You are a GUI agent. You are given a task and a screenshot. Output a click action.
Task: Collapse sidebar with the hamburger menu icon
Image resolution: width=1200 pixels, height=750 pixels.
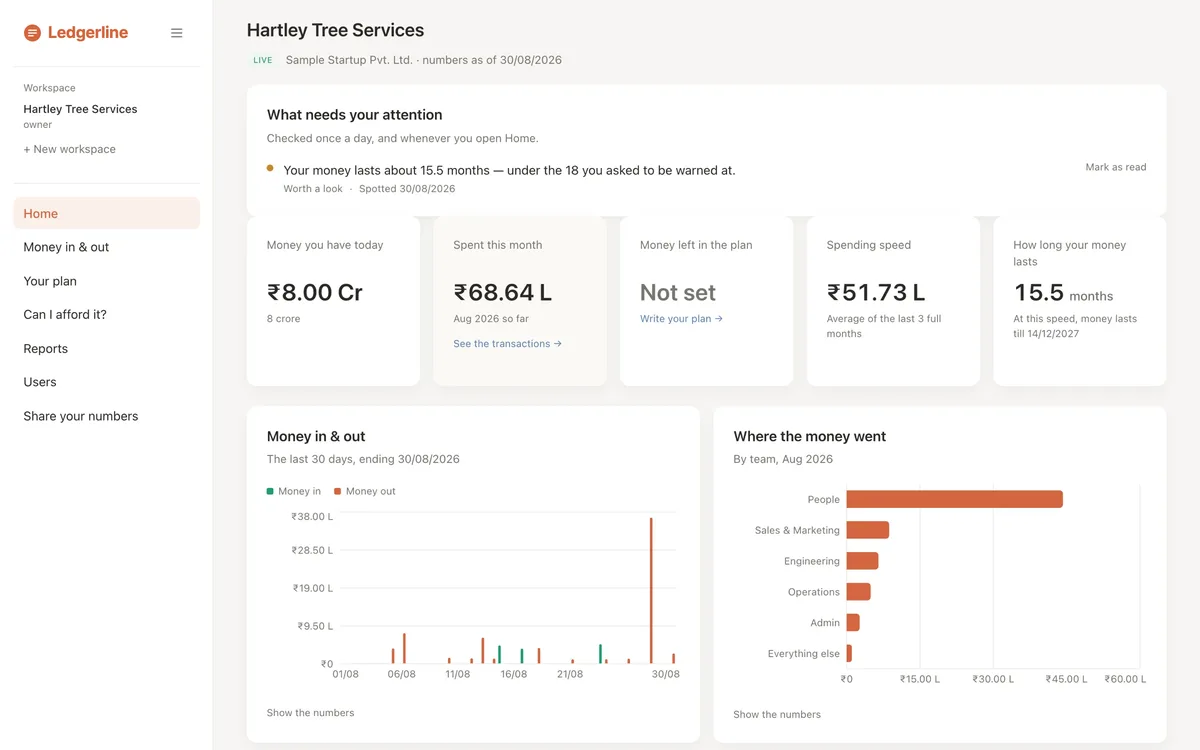[x=177, y=33]
